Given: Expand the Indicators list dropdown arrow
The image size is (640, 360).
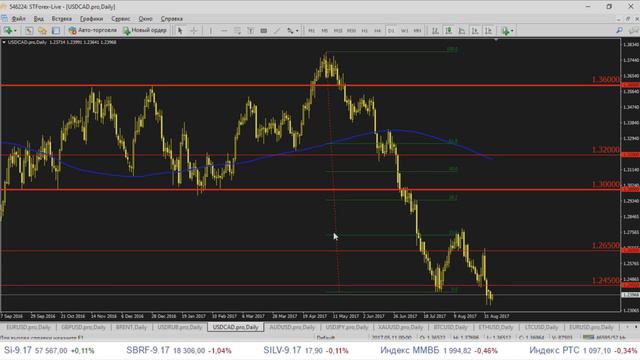Looking at the screenshot, I should 512,31.
